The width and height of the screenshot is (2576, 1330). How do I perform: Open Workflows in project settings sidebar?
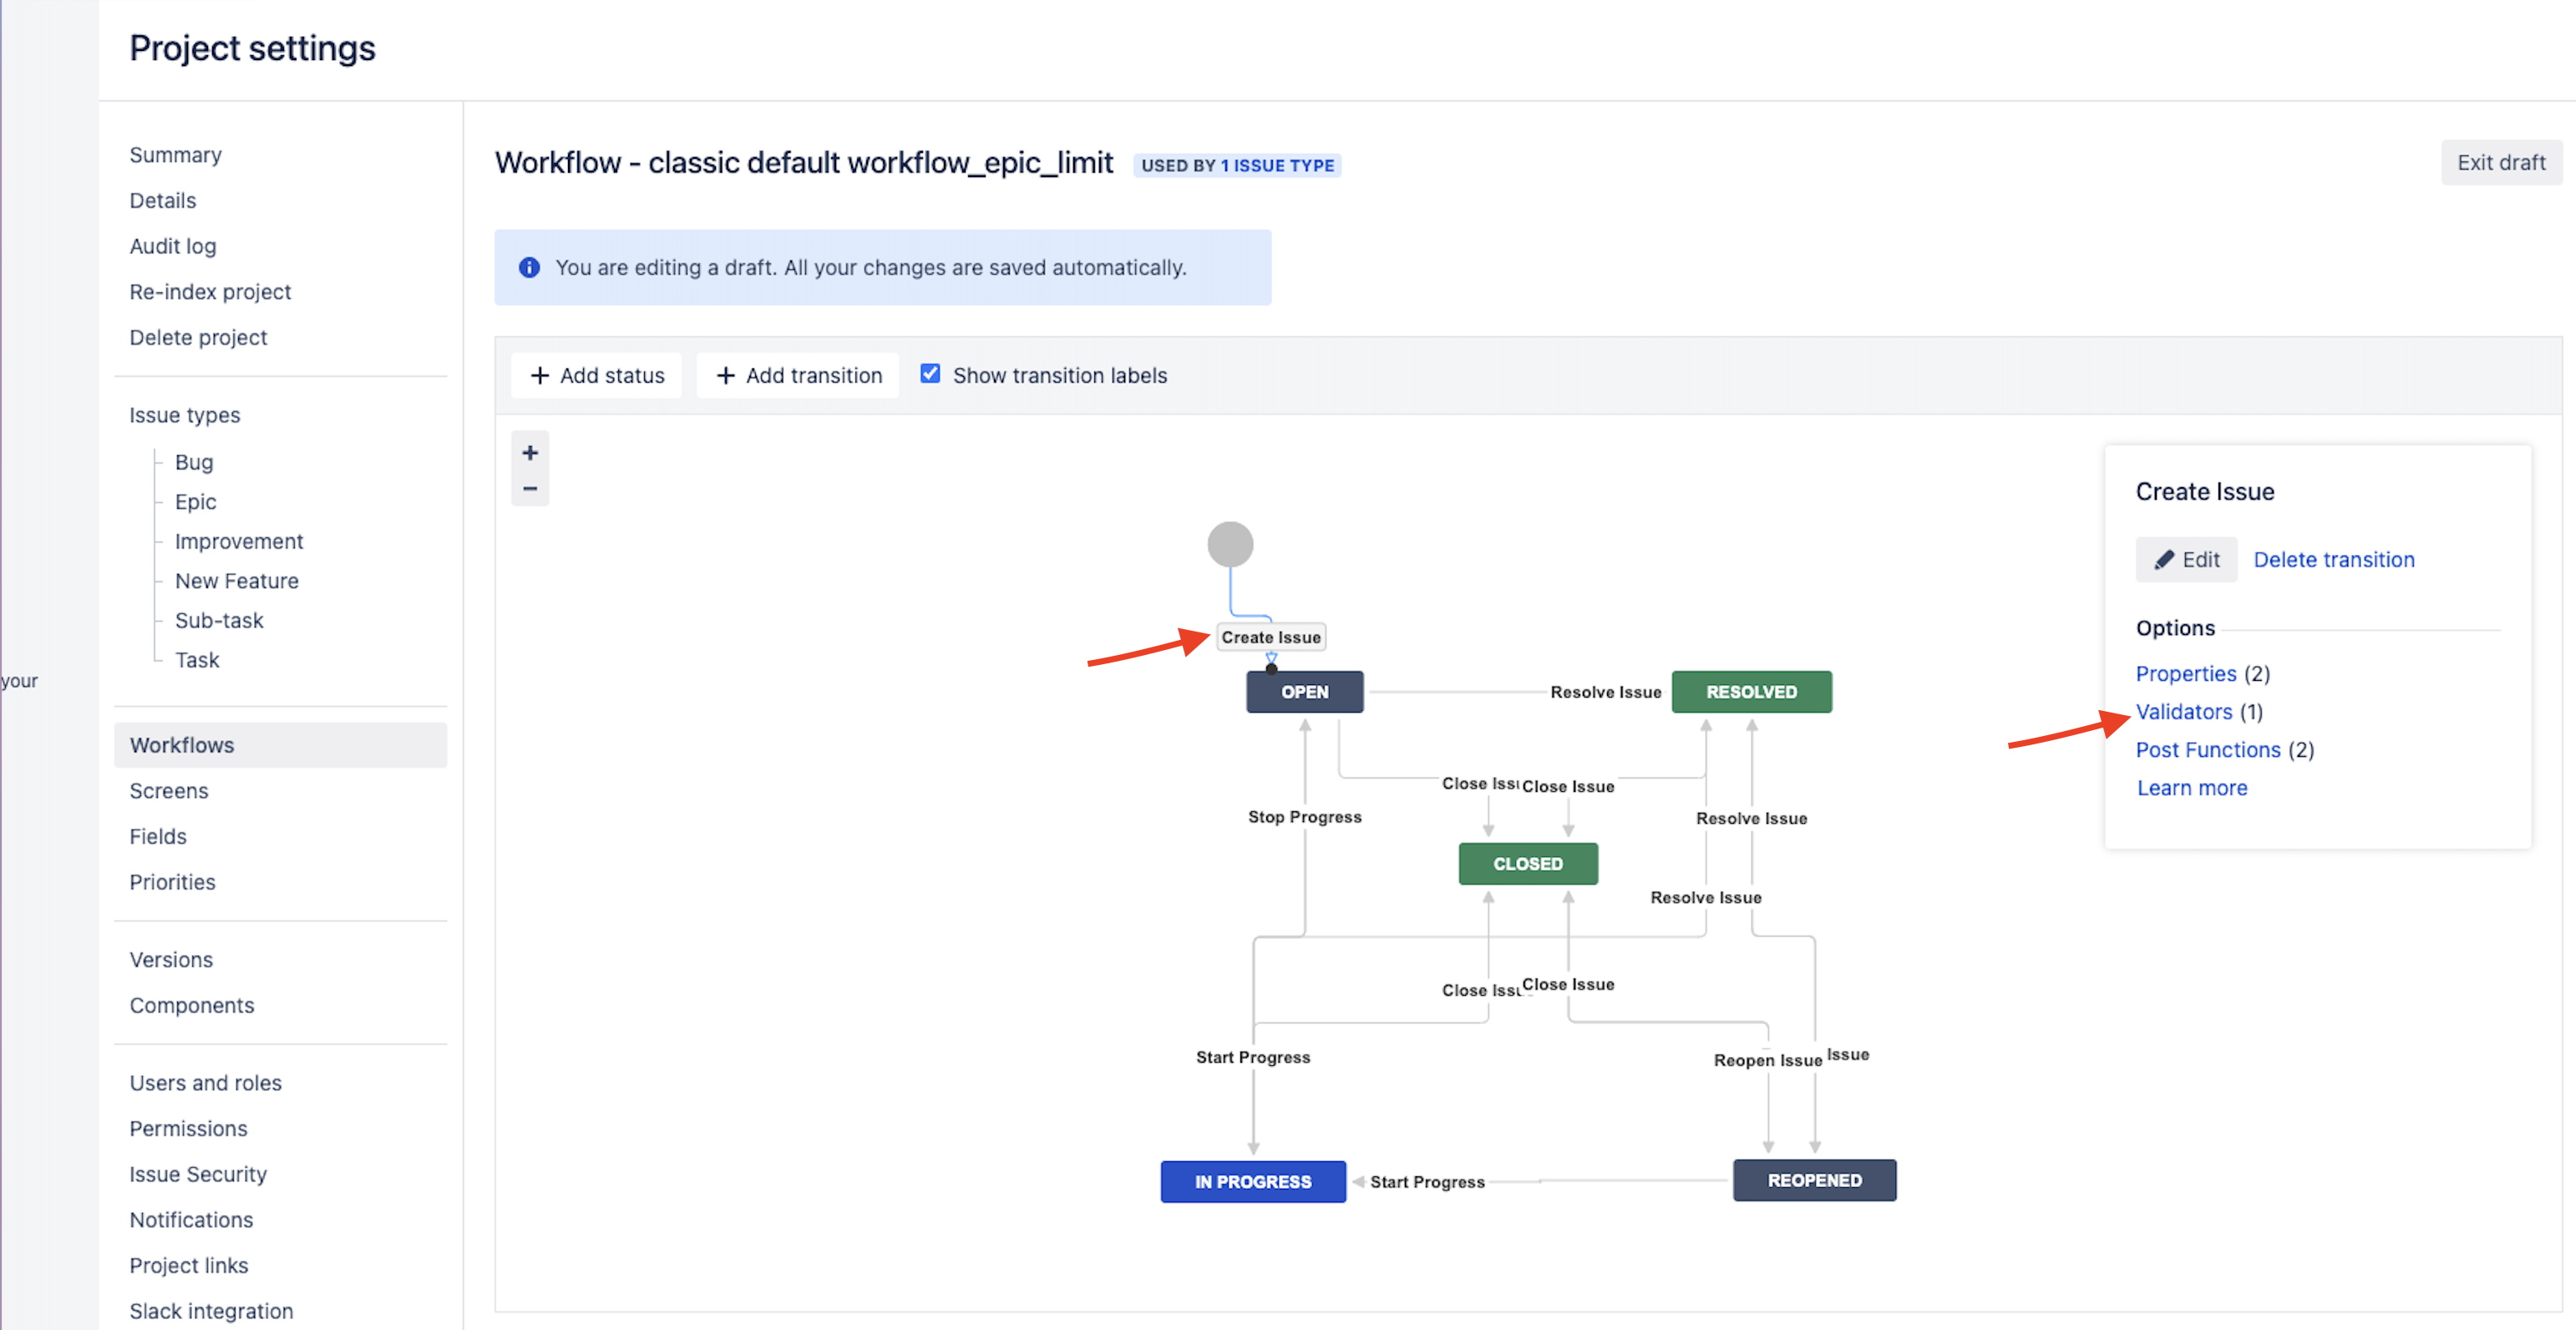(182, 745)
